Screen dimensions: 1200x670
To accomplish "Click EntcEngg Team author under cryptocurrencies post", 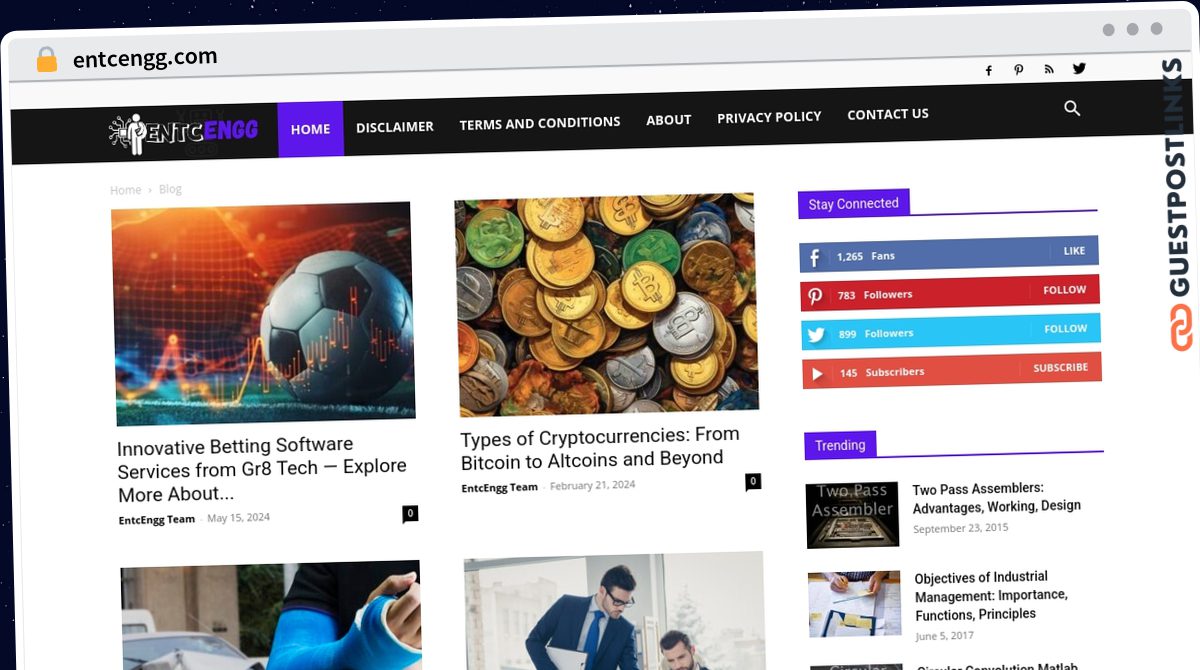I will tap(500, 488).
